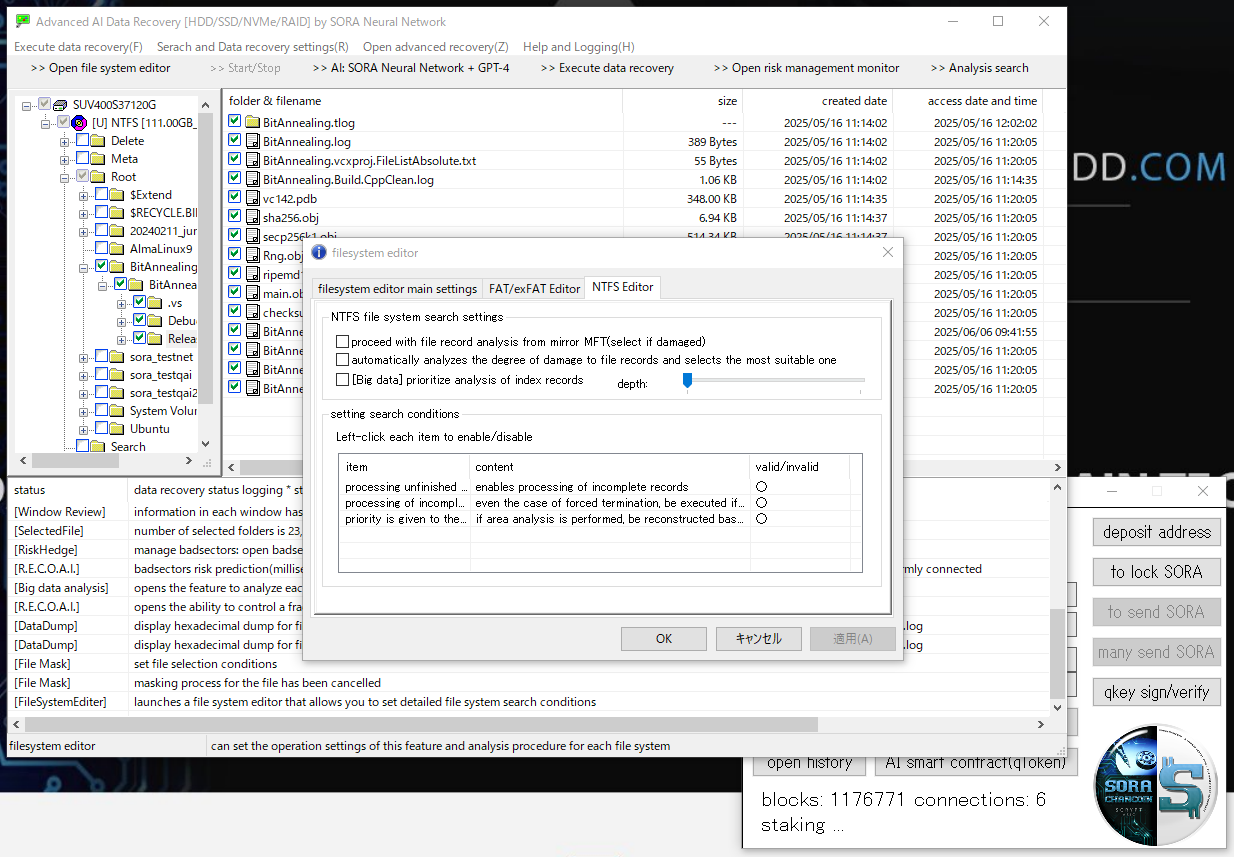
Task: Enable file record analysis from mirror MFT
Action: tap(343, 342)
